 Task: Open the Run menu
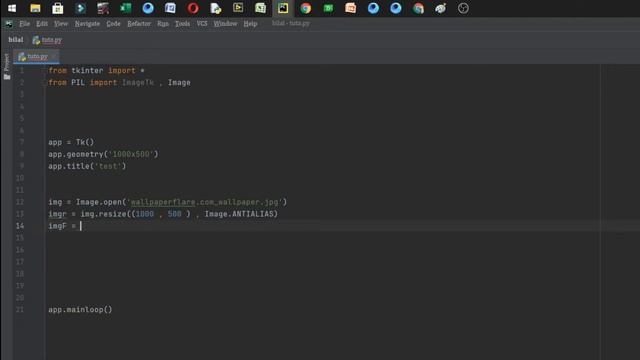tap(163, 24)
